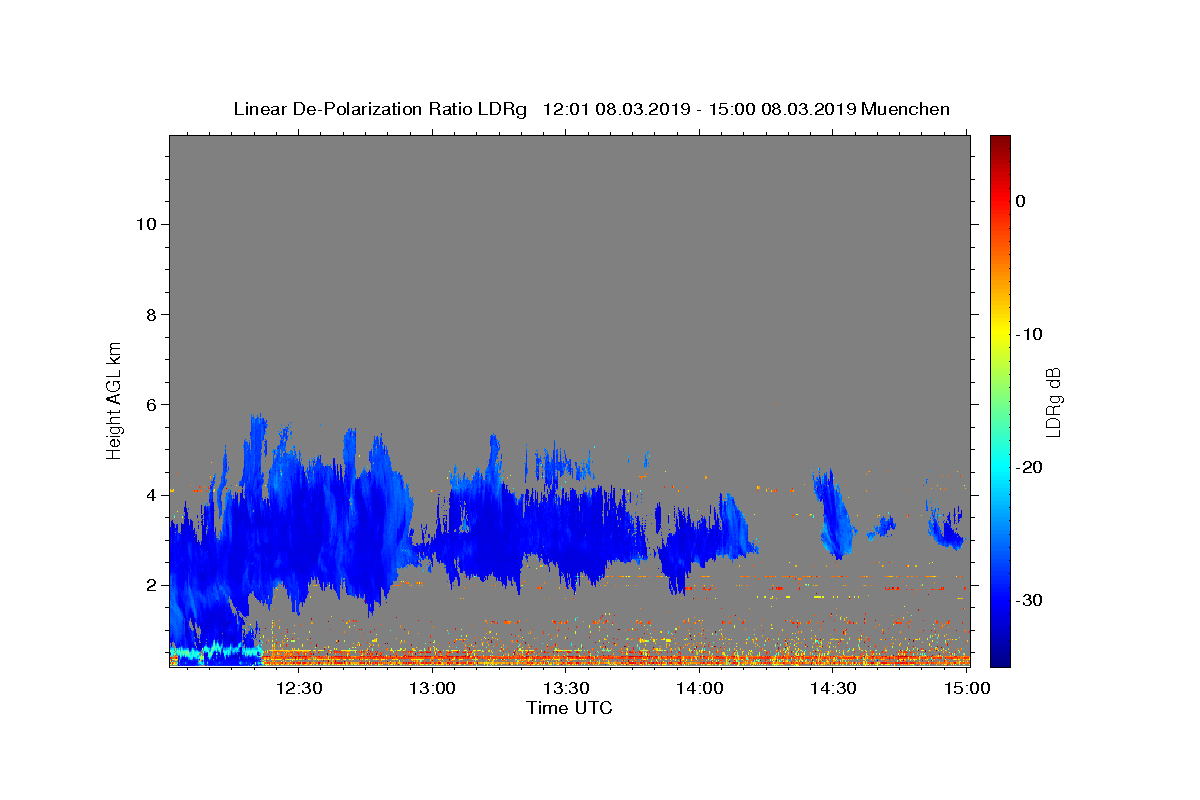Image resolution: width=1200 pixels, height=800 pixels.
Task: Click the cyan near-ground layer before 12:30
Action: (215, 653)
